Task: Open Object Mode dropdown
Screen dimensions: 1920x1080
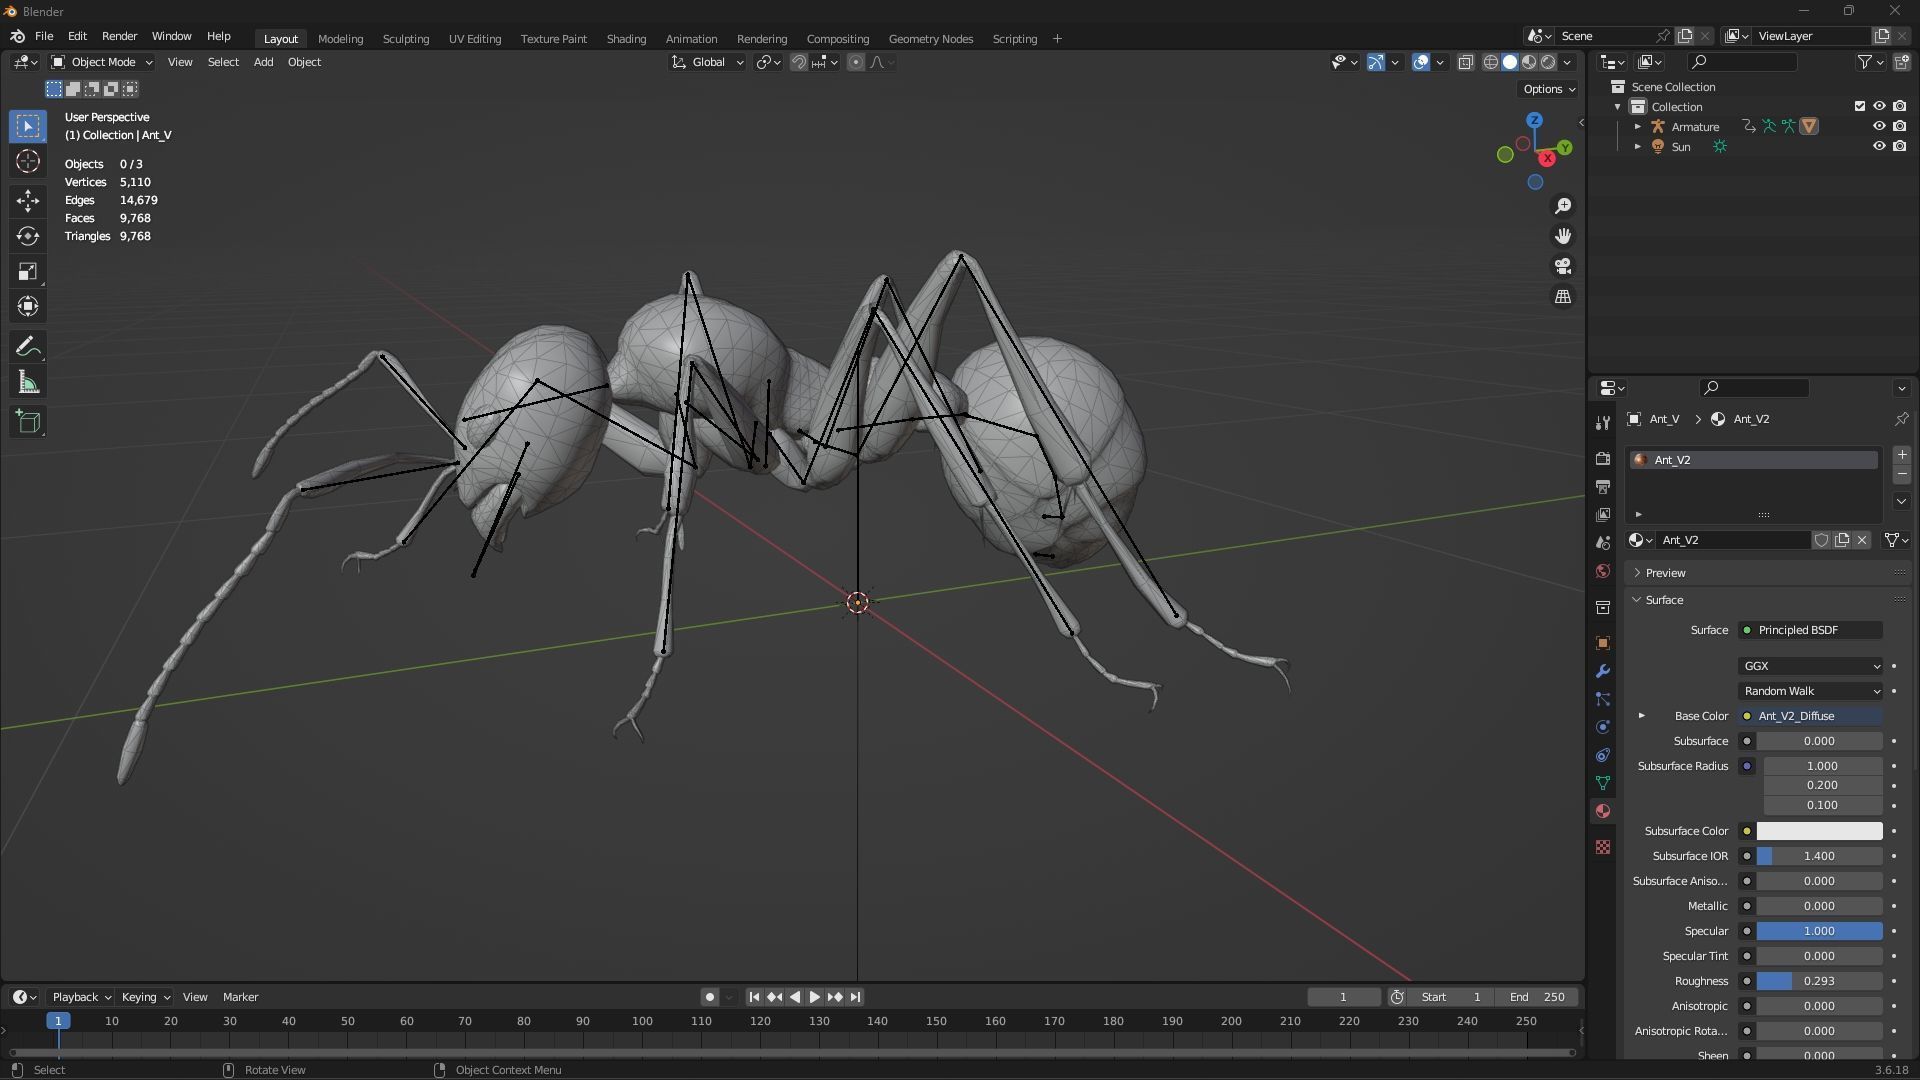Action: pos(102,62)
